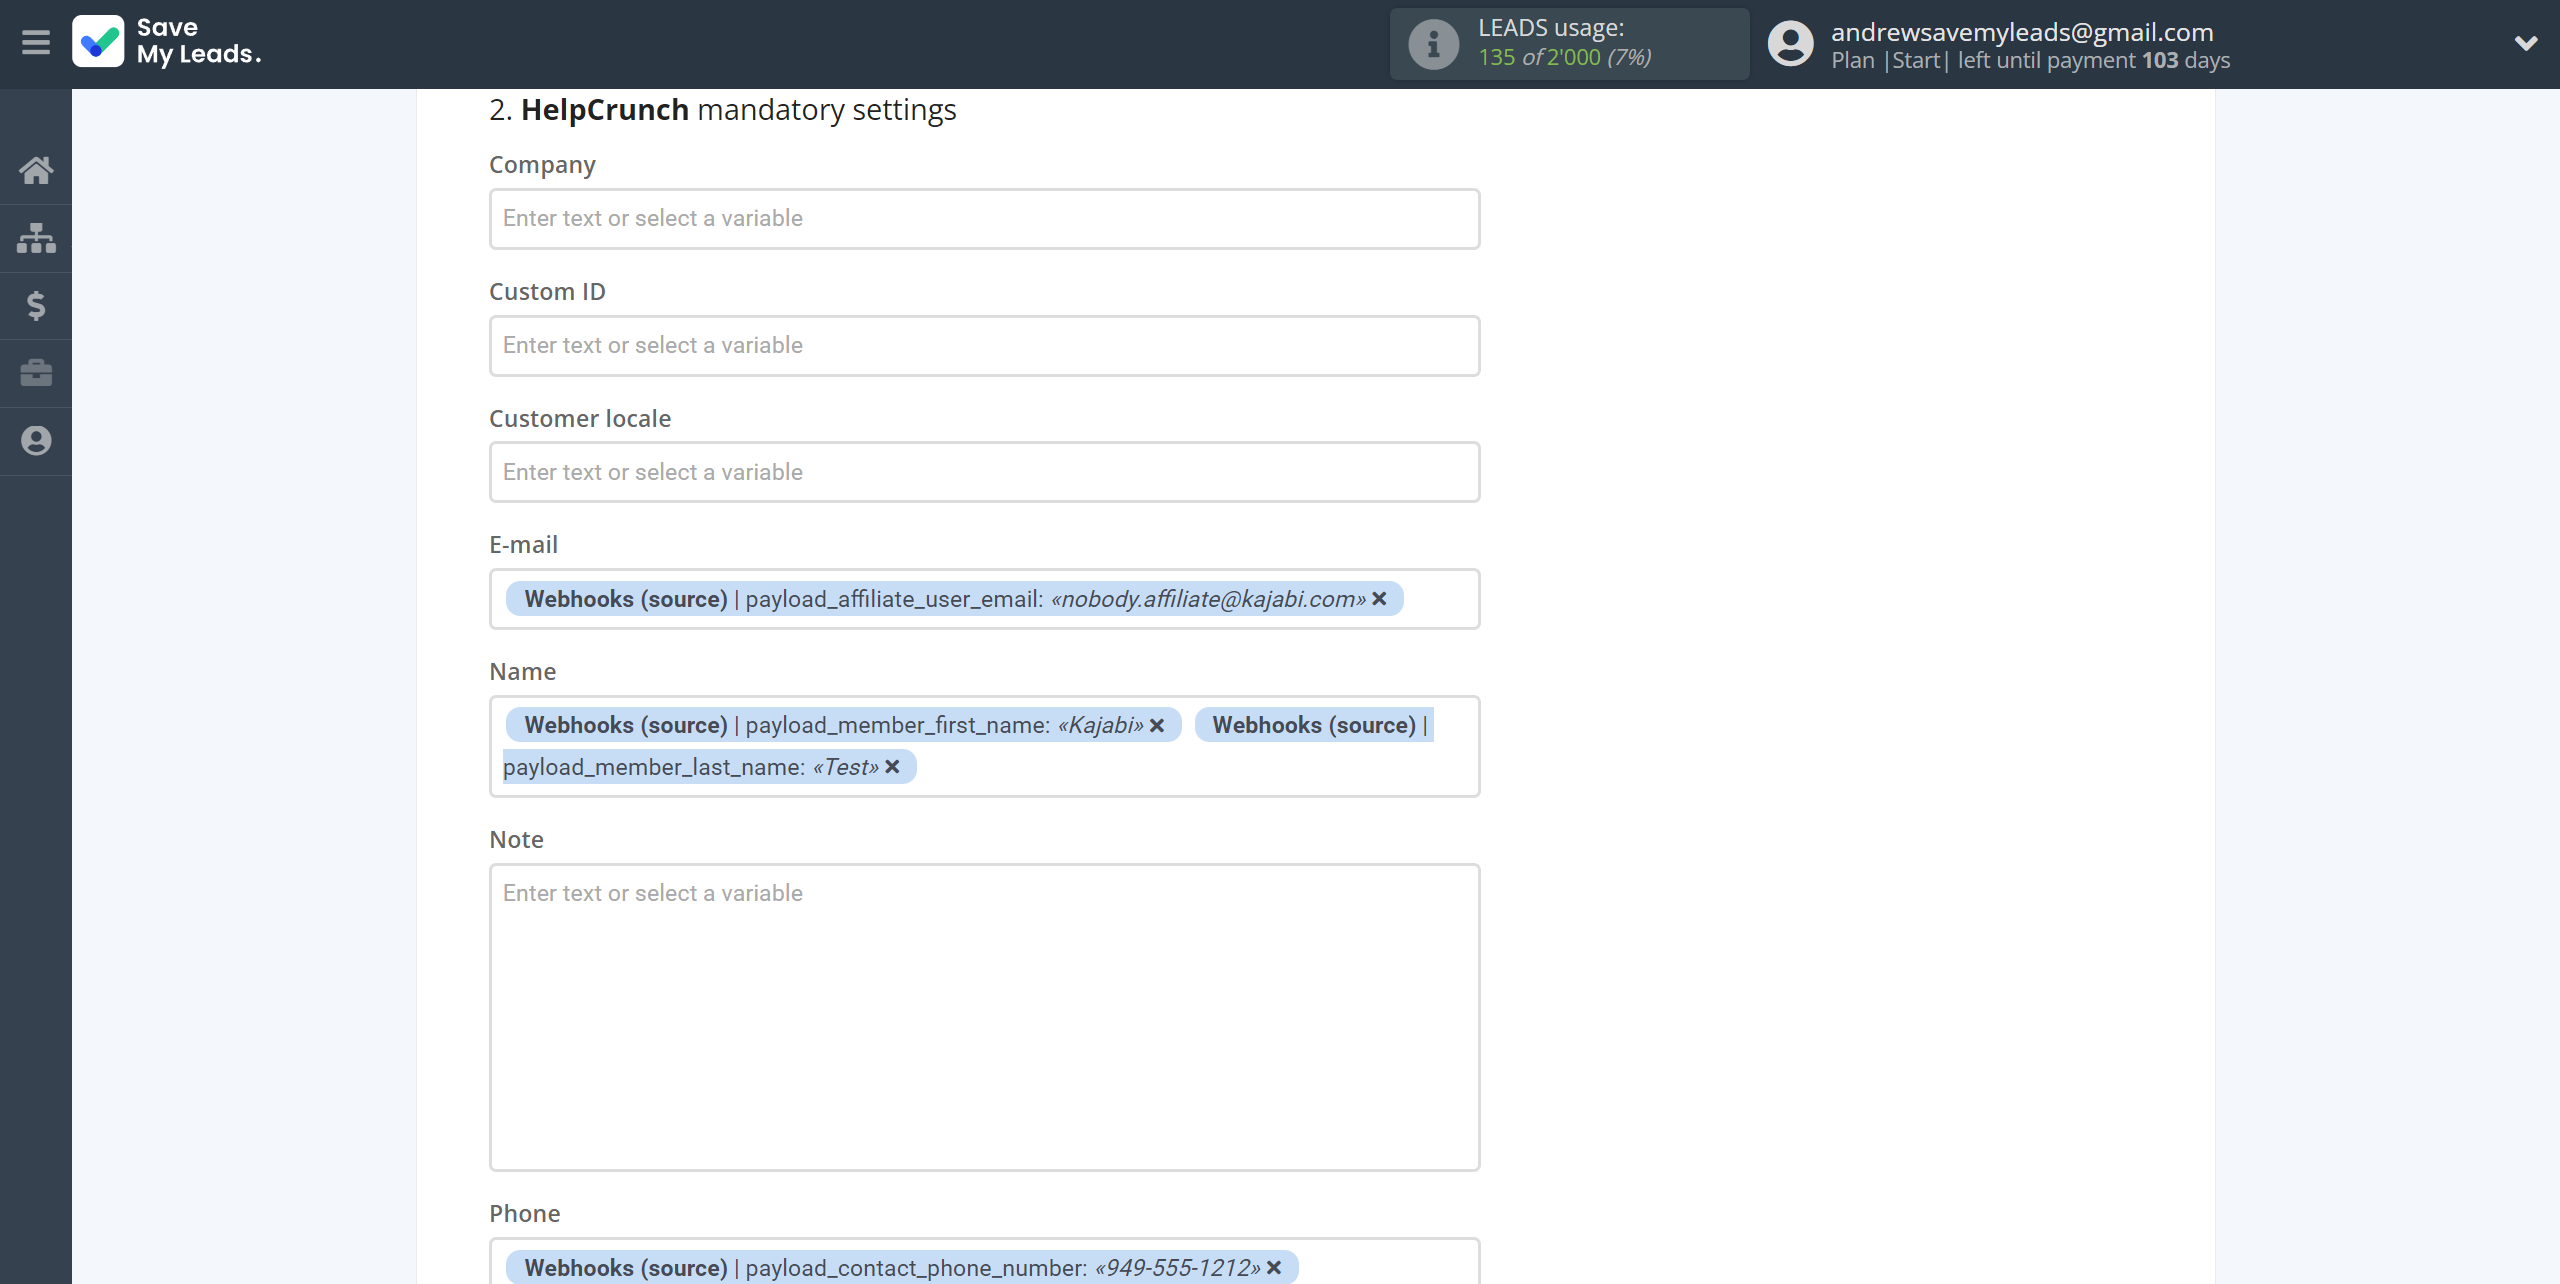This screenshot has width=2560, height=1284.
Task: Click the Save My Leads logo
Action: click(x=167, y=42)
